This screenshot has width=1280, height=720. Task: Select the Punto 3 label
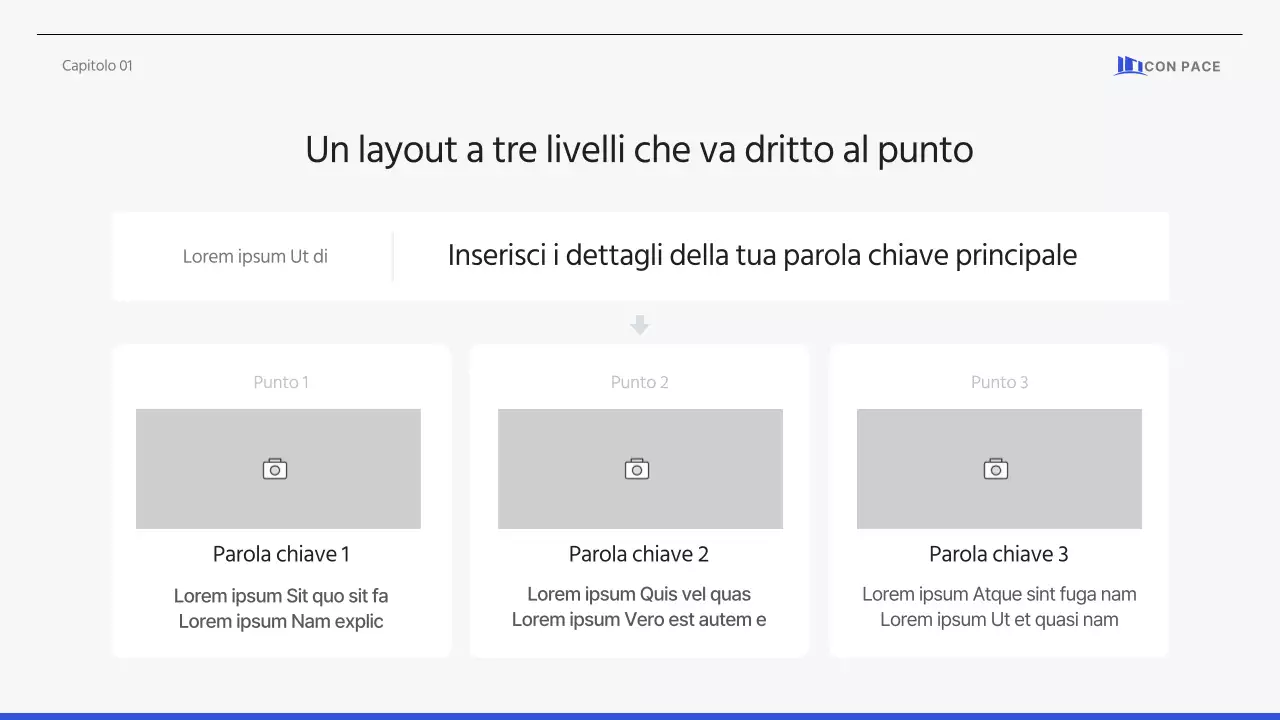pyautogui.click(x=998, y=382)
